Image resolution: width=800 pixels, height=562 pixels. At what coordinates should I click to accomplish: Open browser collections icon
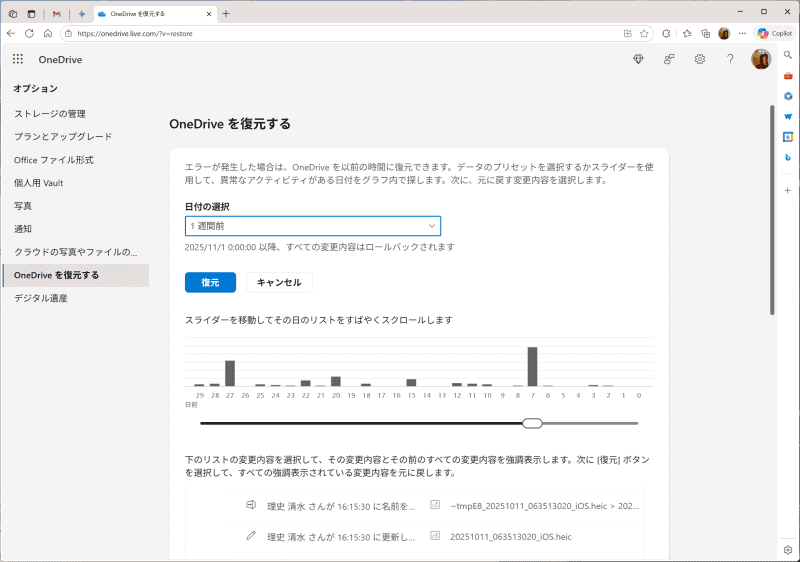pyautogui.click(x=706, y=34)
